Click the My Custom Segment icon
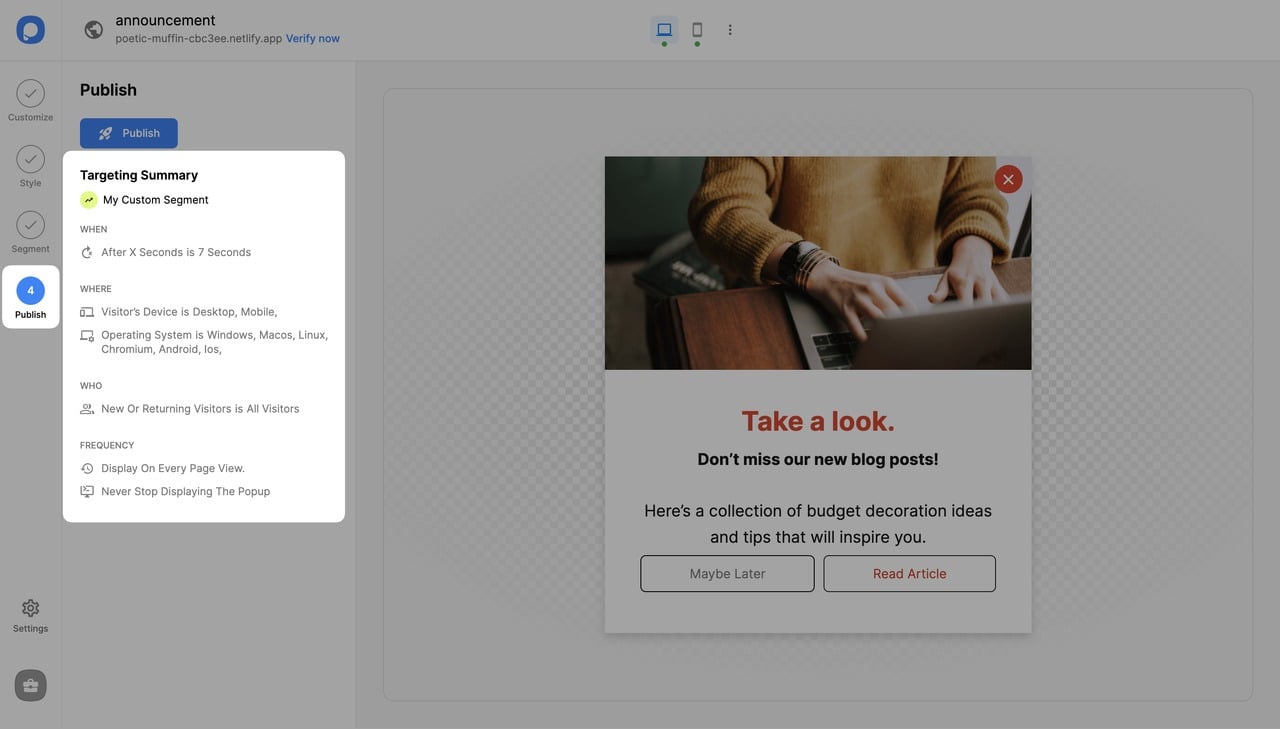The image size is (1280, 729). pyautogui.click(x=89, y=200)
